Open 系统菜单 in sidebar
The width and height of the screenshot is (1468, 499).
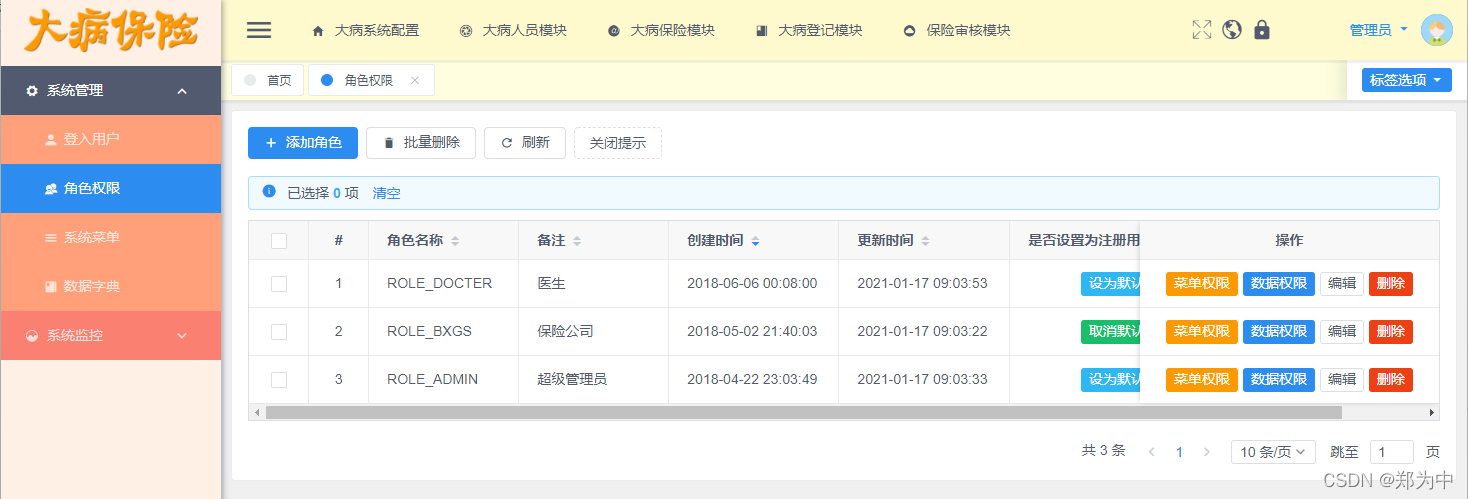[110, 237]
